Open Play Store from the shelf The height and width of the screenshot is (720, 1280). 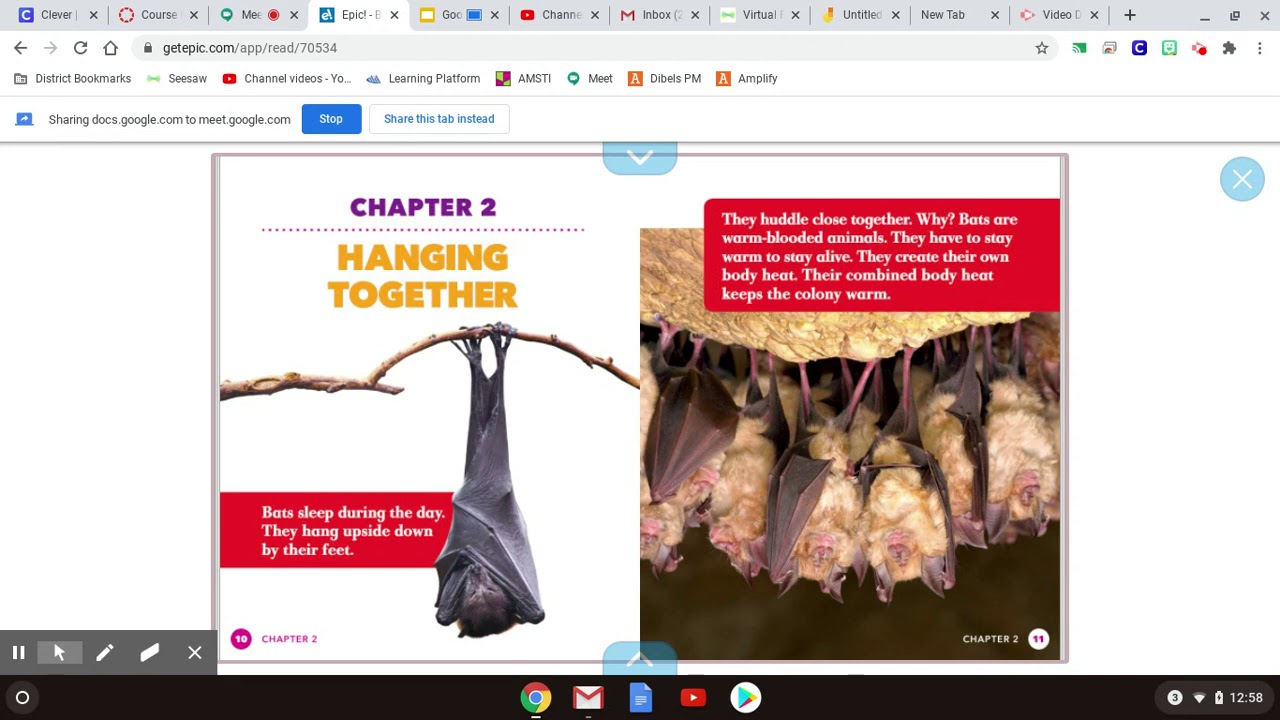[745, 698]
